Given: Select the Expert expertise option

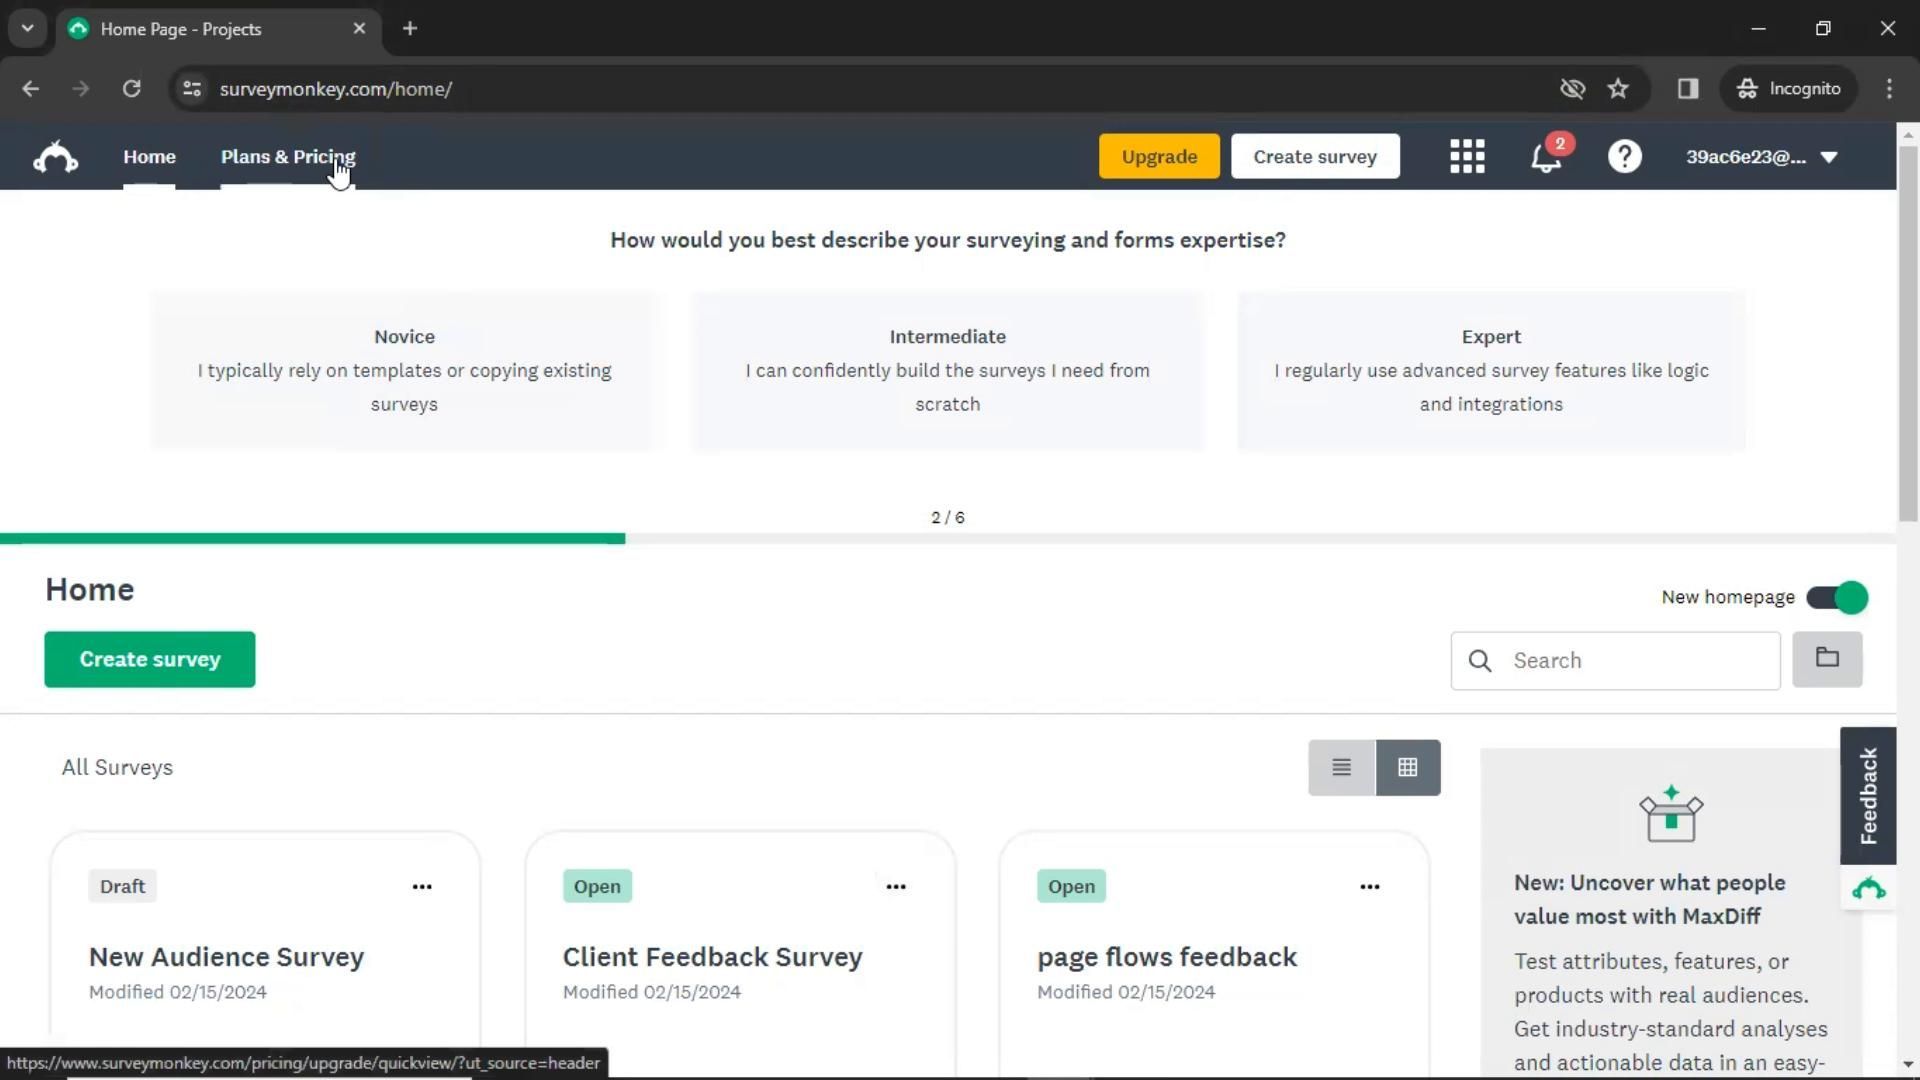Looking at the screenshot, I should coord(1491,371).
